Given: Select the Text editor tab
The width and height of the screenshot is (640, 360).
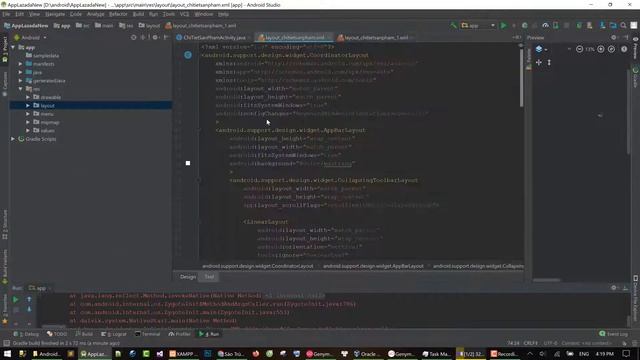Looking at the screenshot, I should pyautogui.click(x=209, y=277).
